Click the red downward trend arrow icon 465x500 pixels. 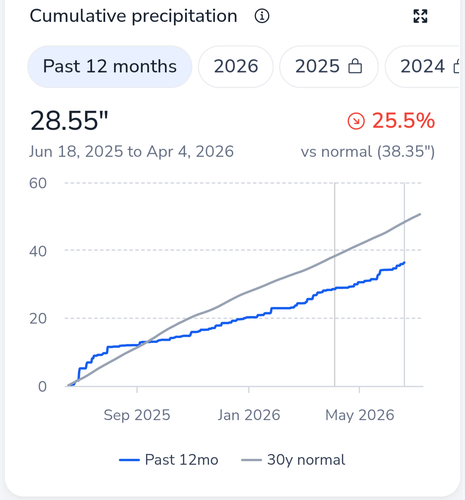coord(356,121)
